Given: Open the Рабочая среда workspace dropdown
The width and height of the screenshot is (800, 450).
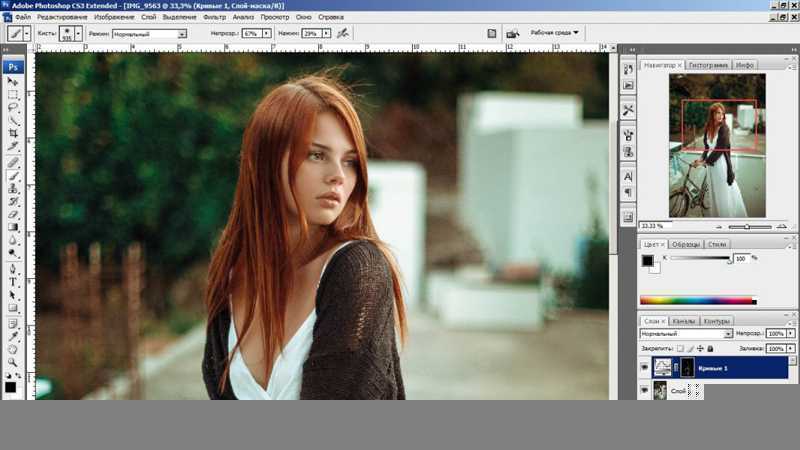Looking at the screenshot, I should tap(554, 33).
